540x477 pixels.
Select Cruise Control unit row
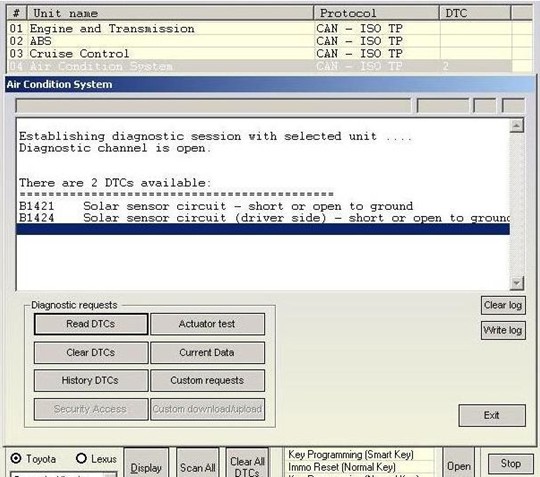[269, 53]
